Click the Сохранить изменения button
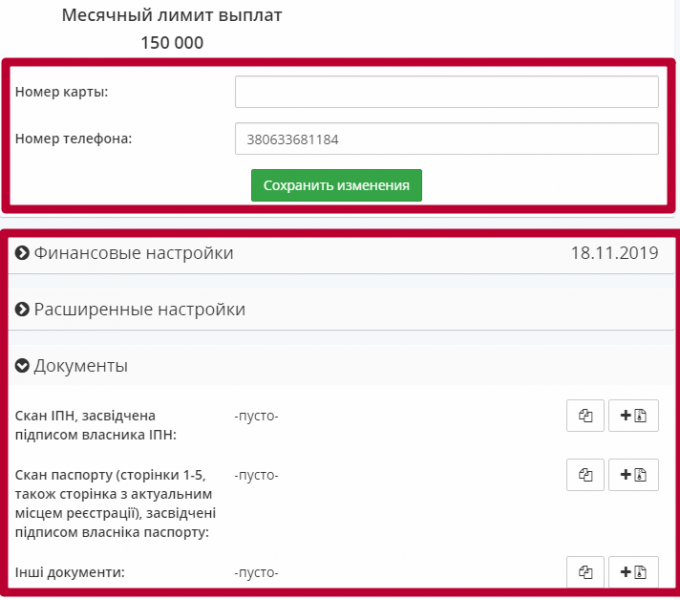 point(336,185)
